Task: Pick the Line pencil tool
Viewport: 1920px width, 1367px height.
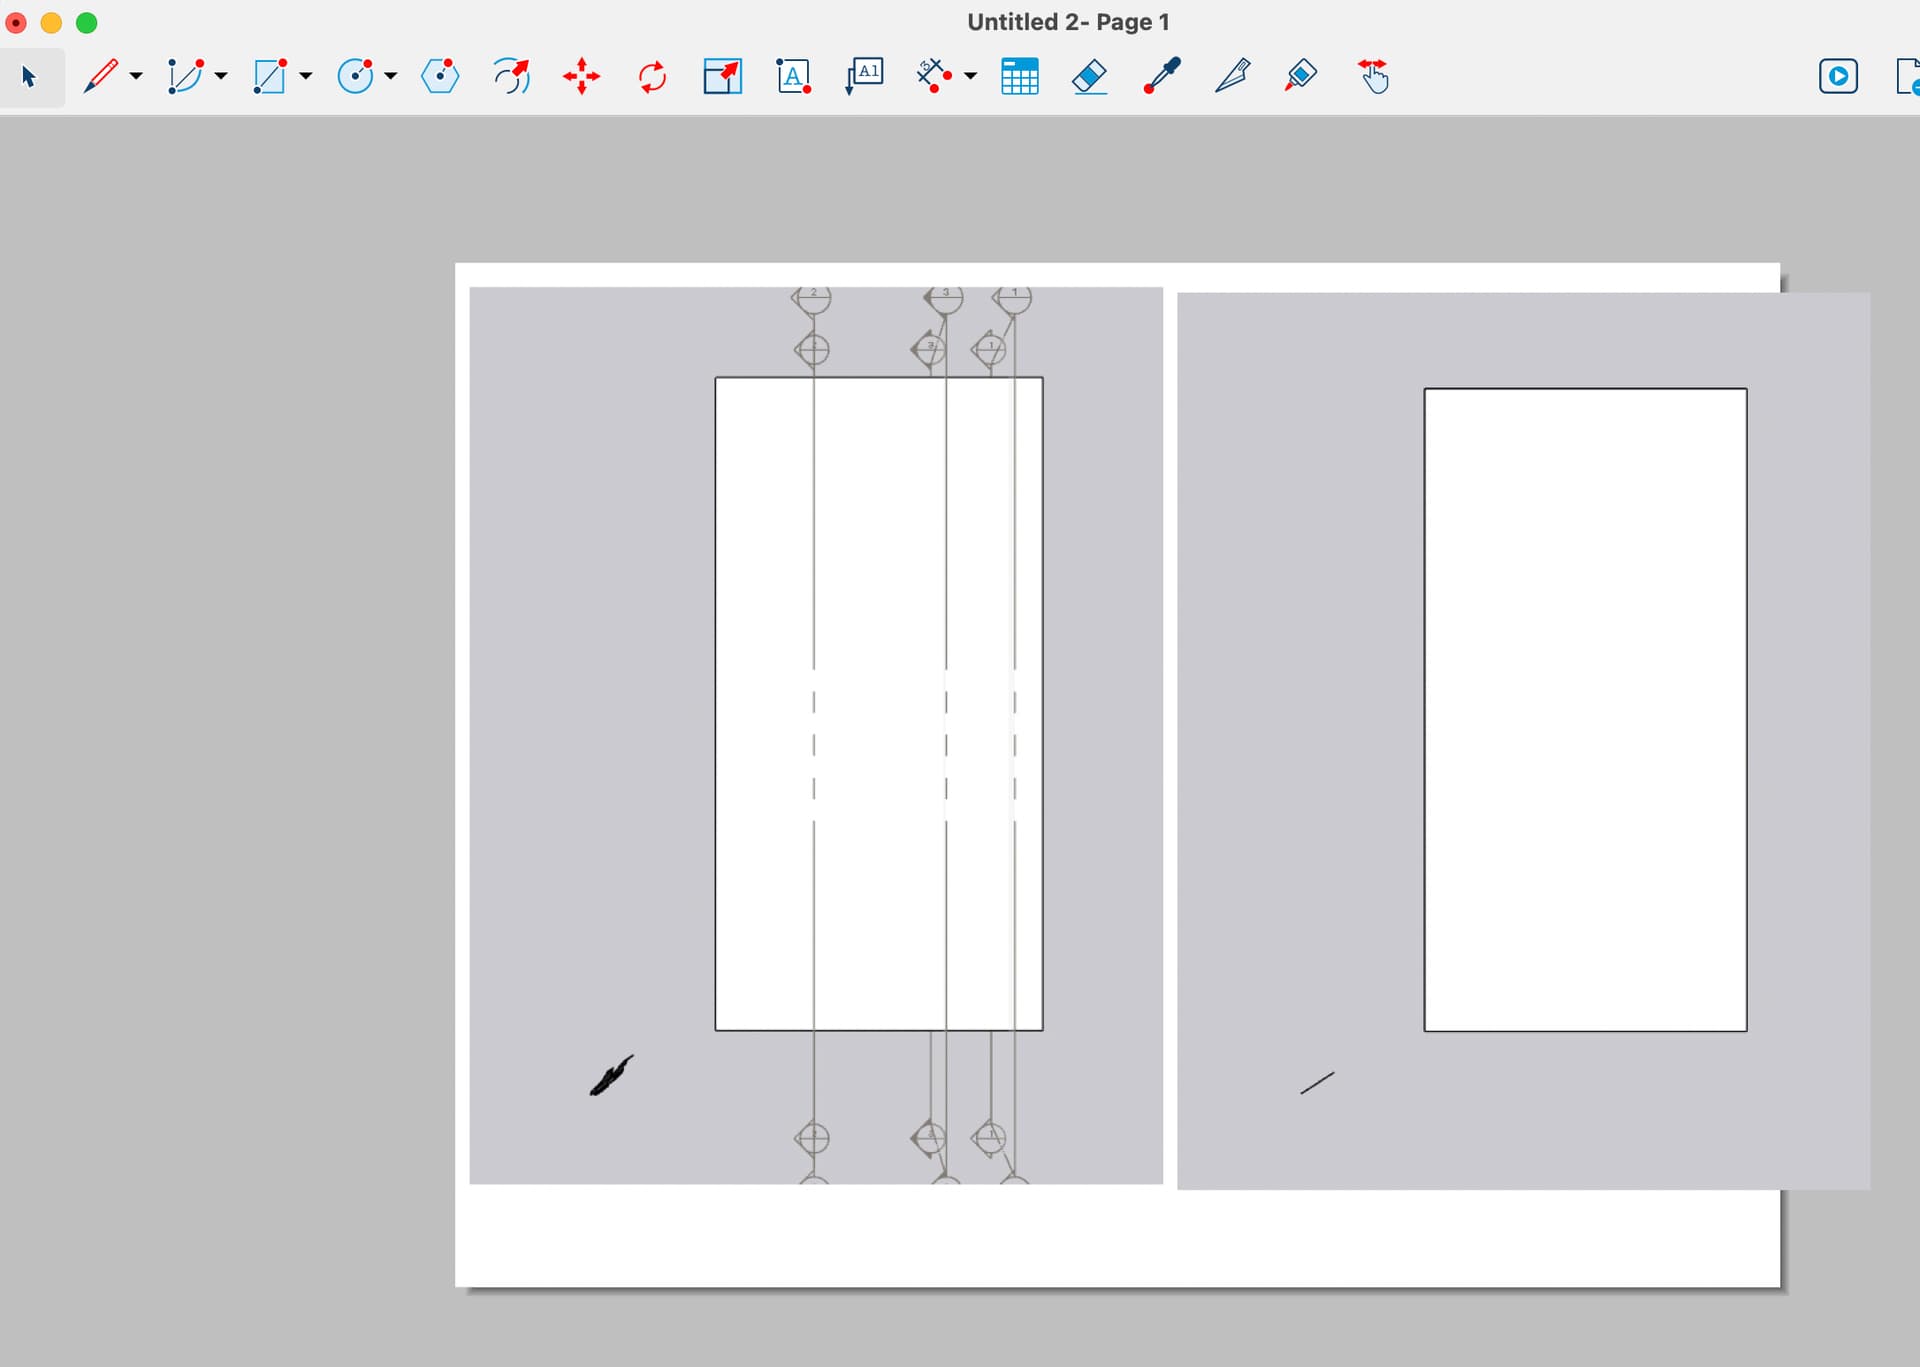Action: pos(100,77)
